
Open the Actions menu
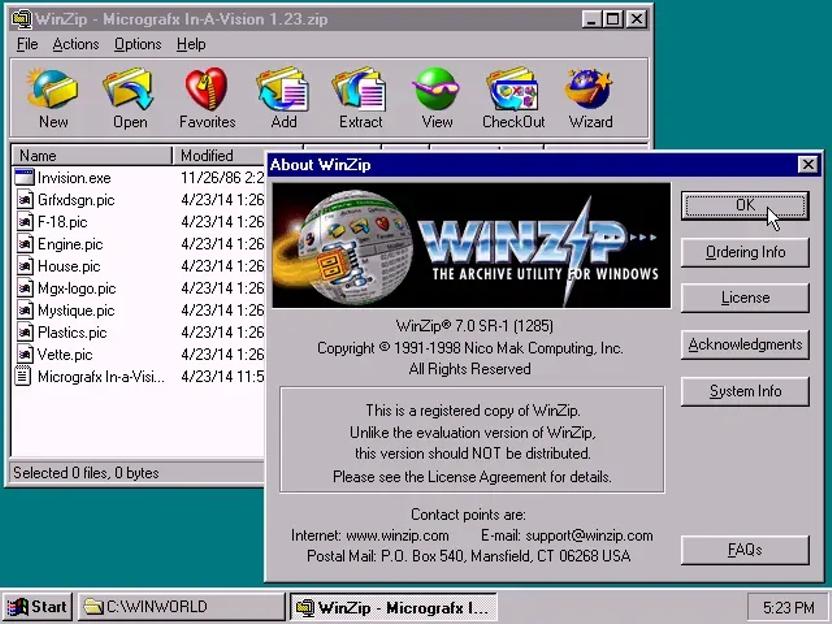(75, 44)
